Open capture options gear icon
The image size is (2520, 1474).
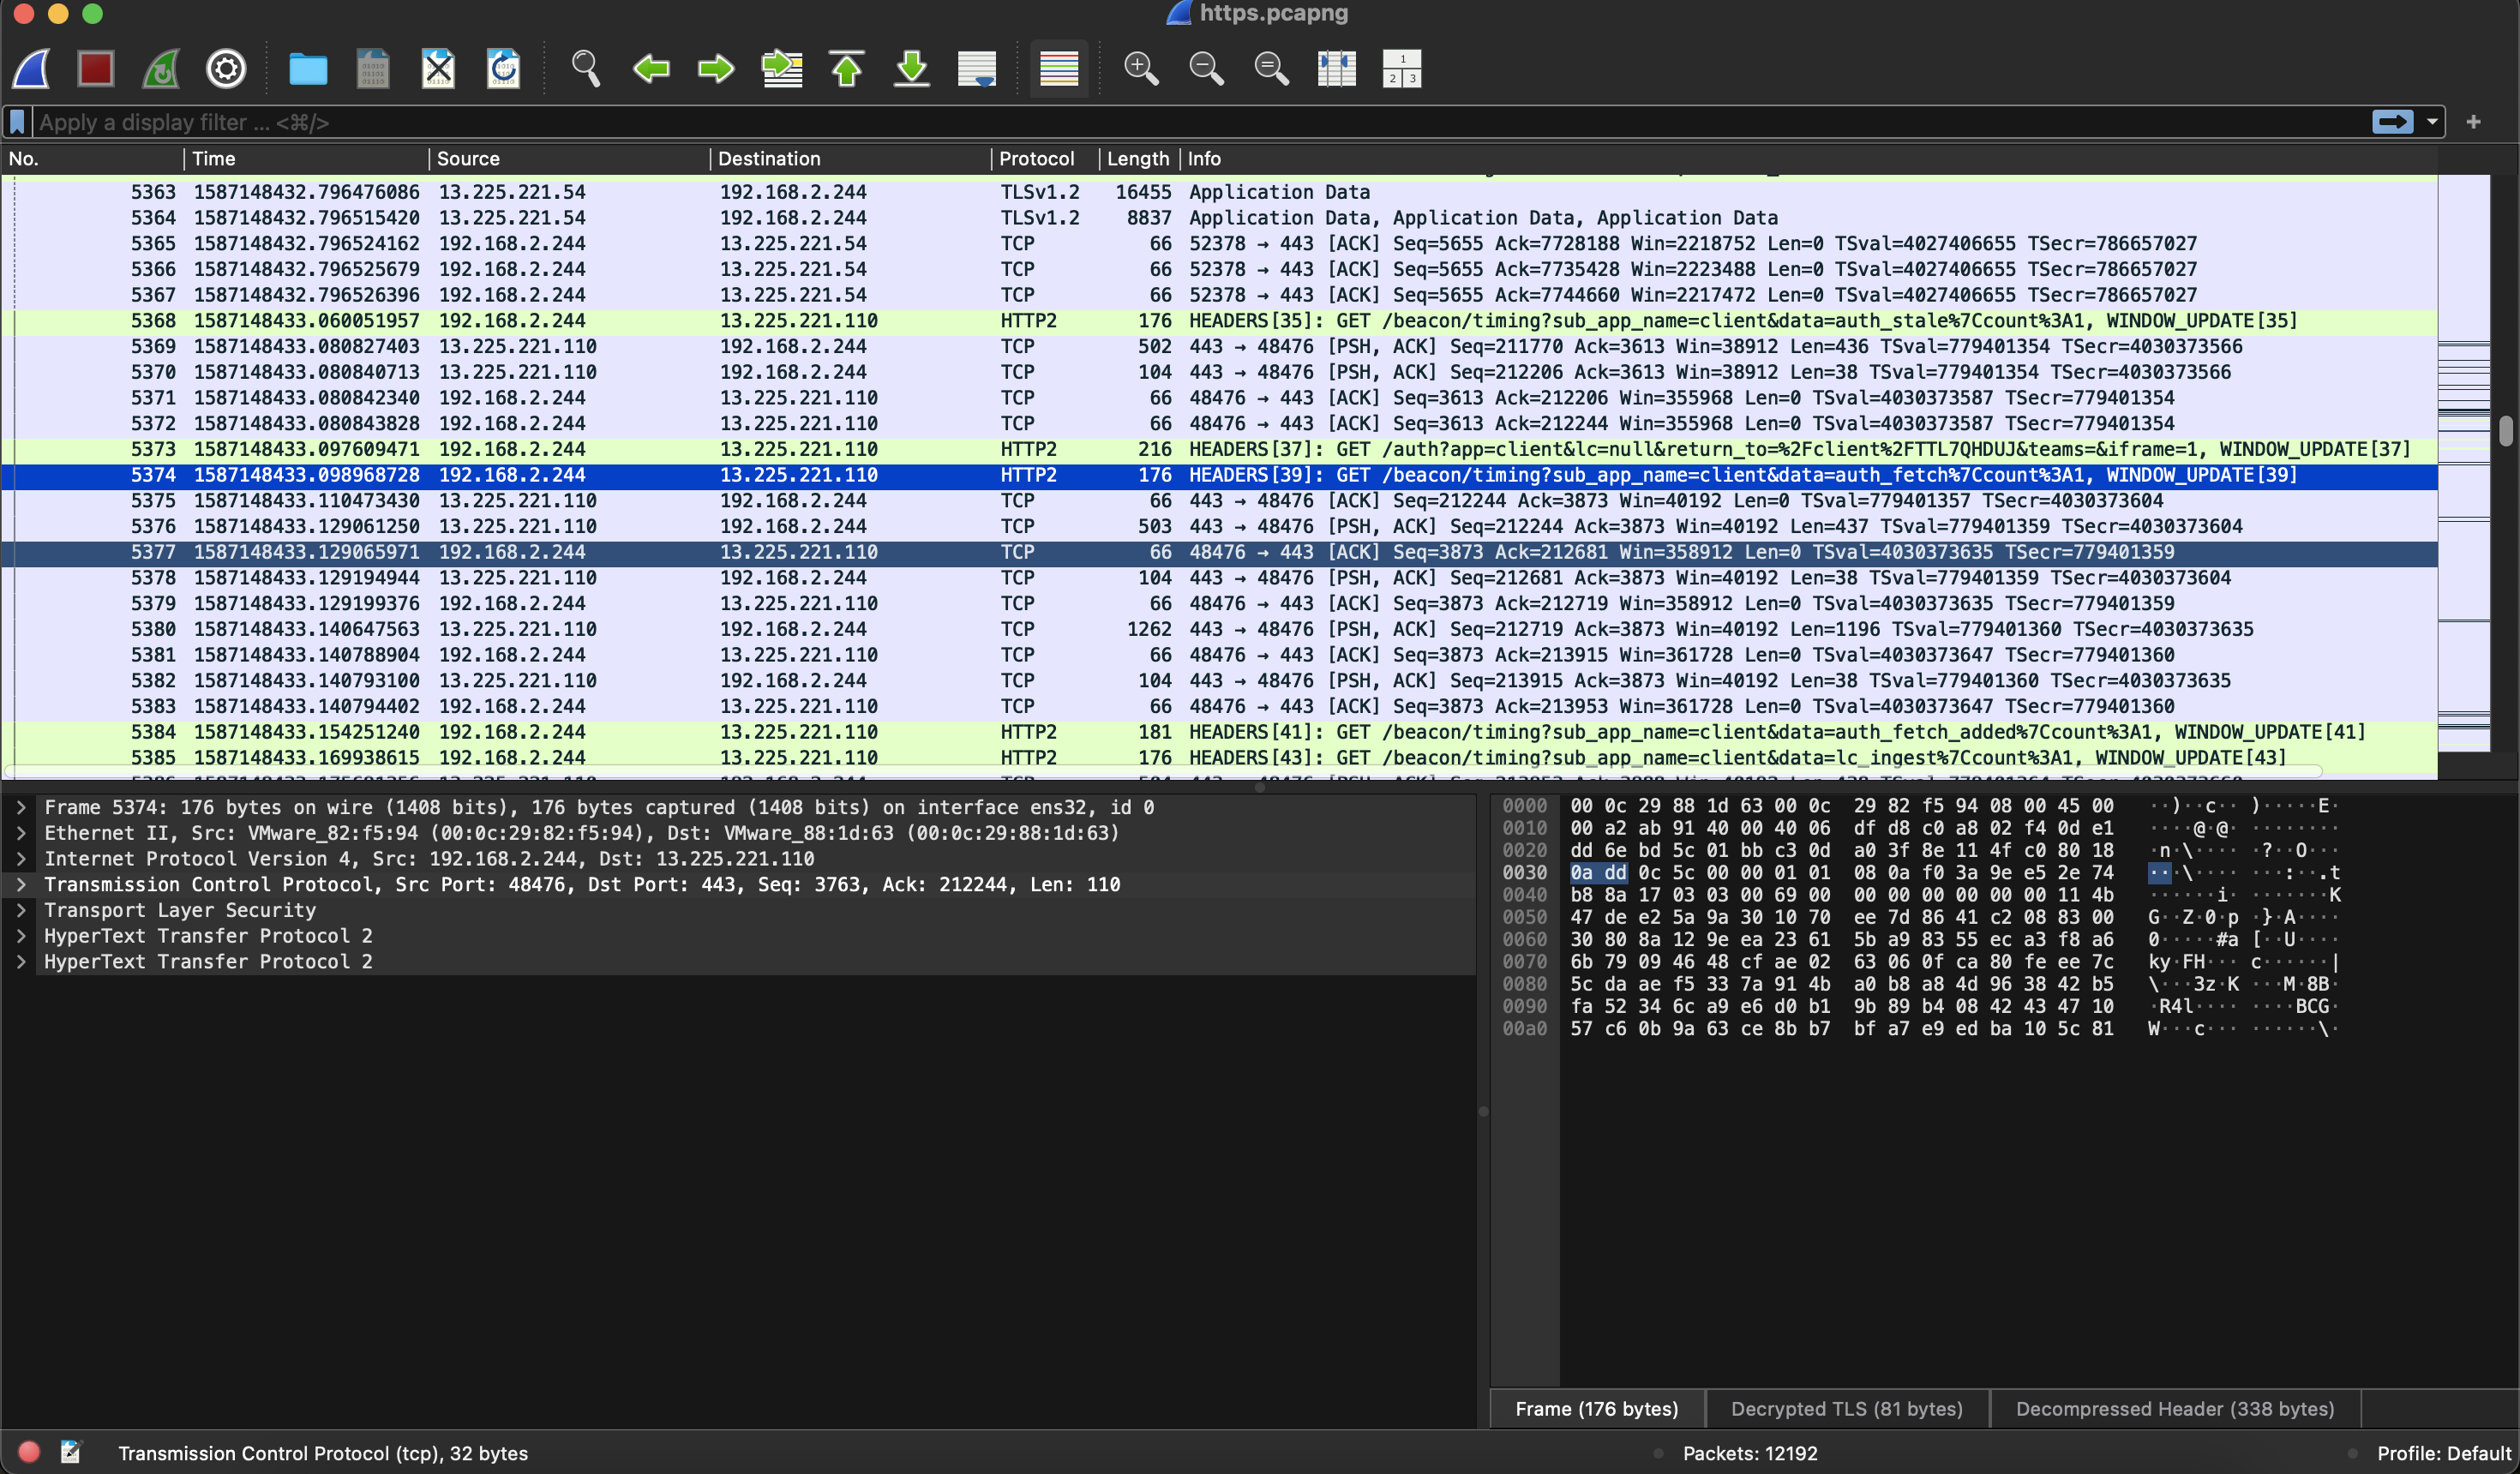[226, 69]
